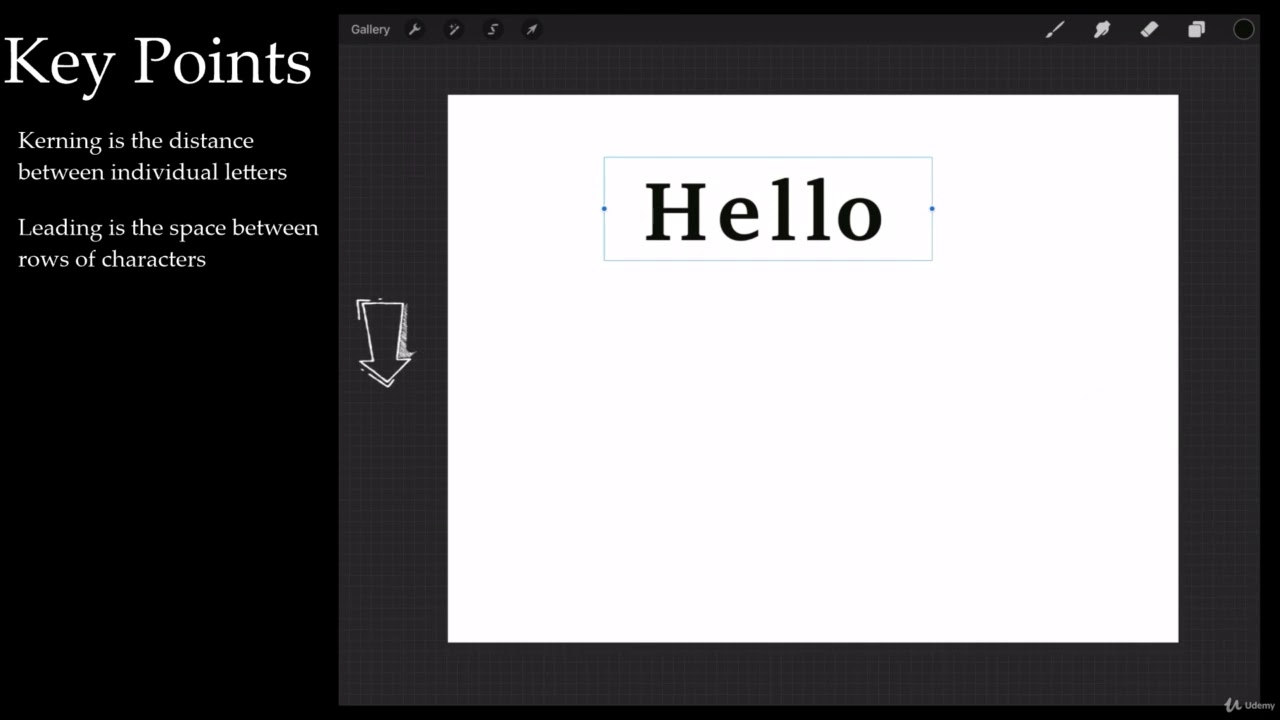1280x720 pixels.
Task: Select the Brush tool
Action: click(1055, 30)
